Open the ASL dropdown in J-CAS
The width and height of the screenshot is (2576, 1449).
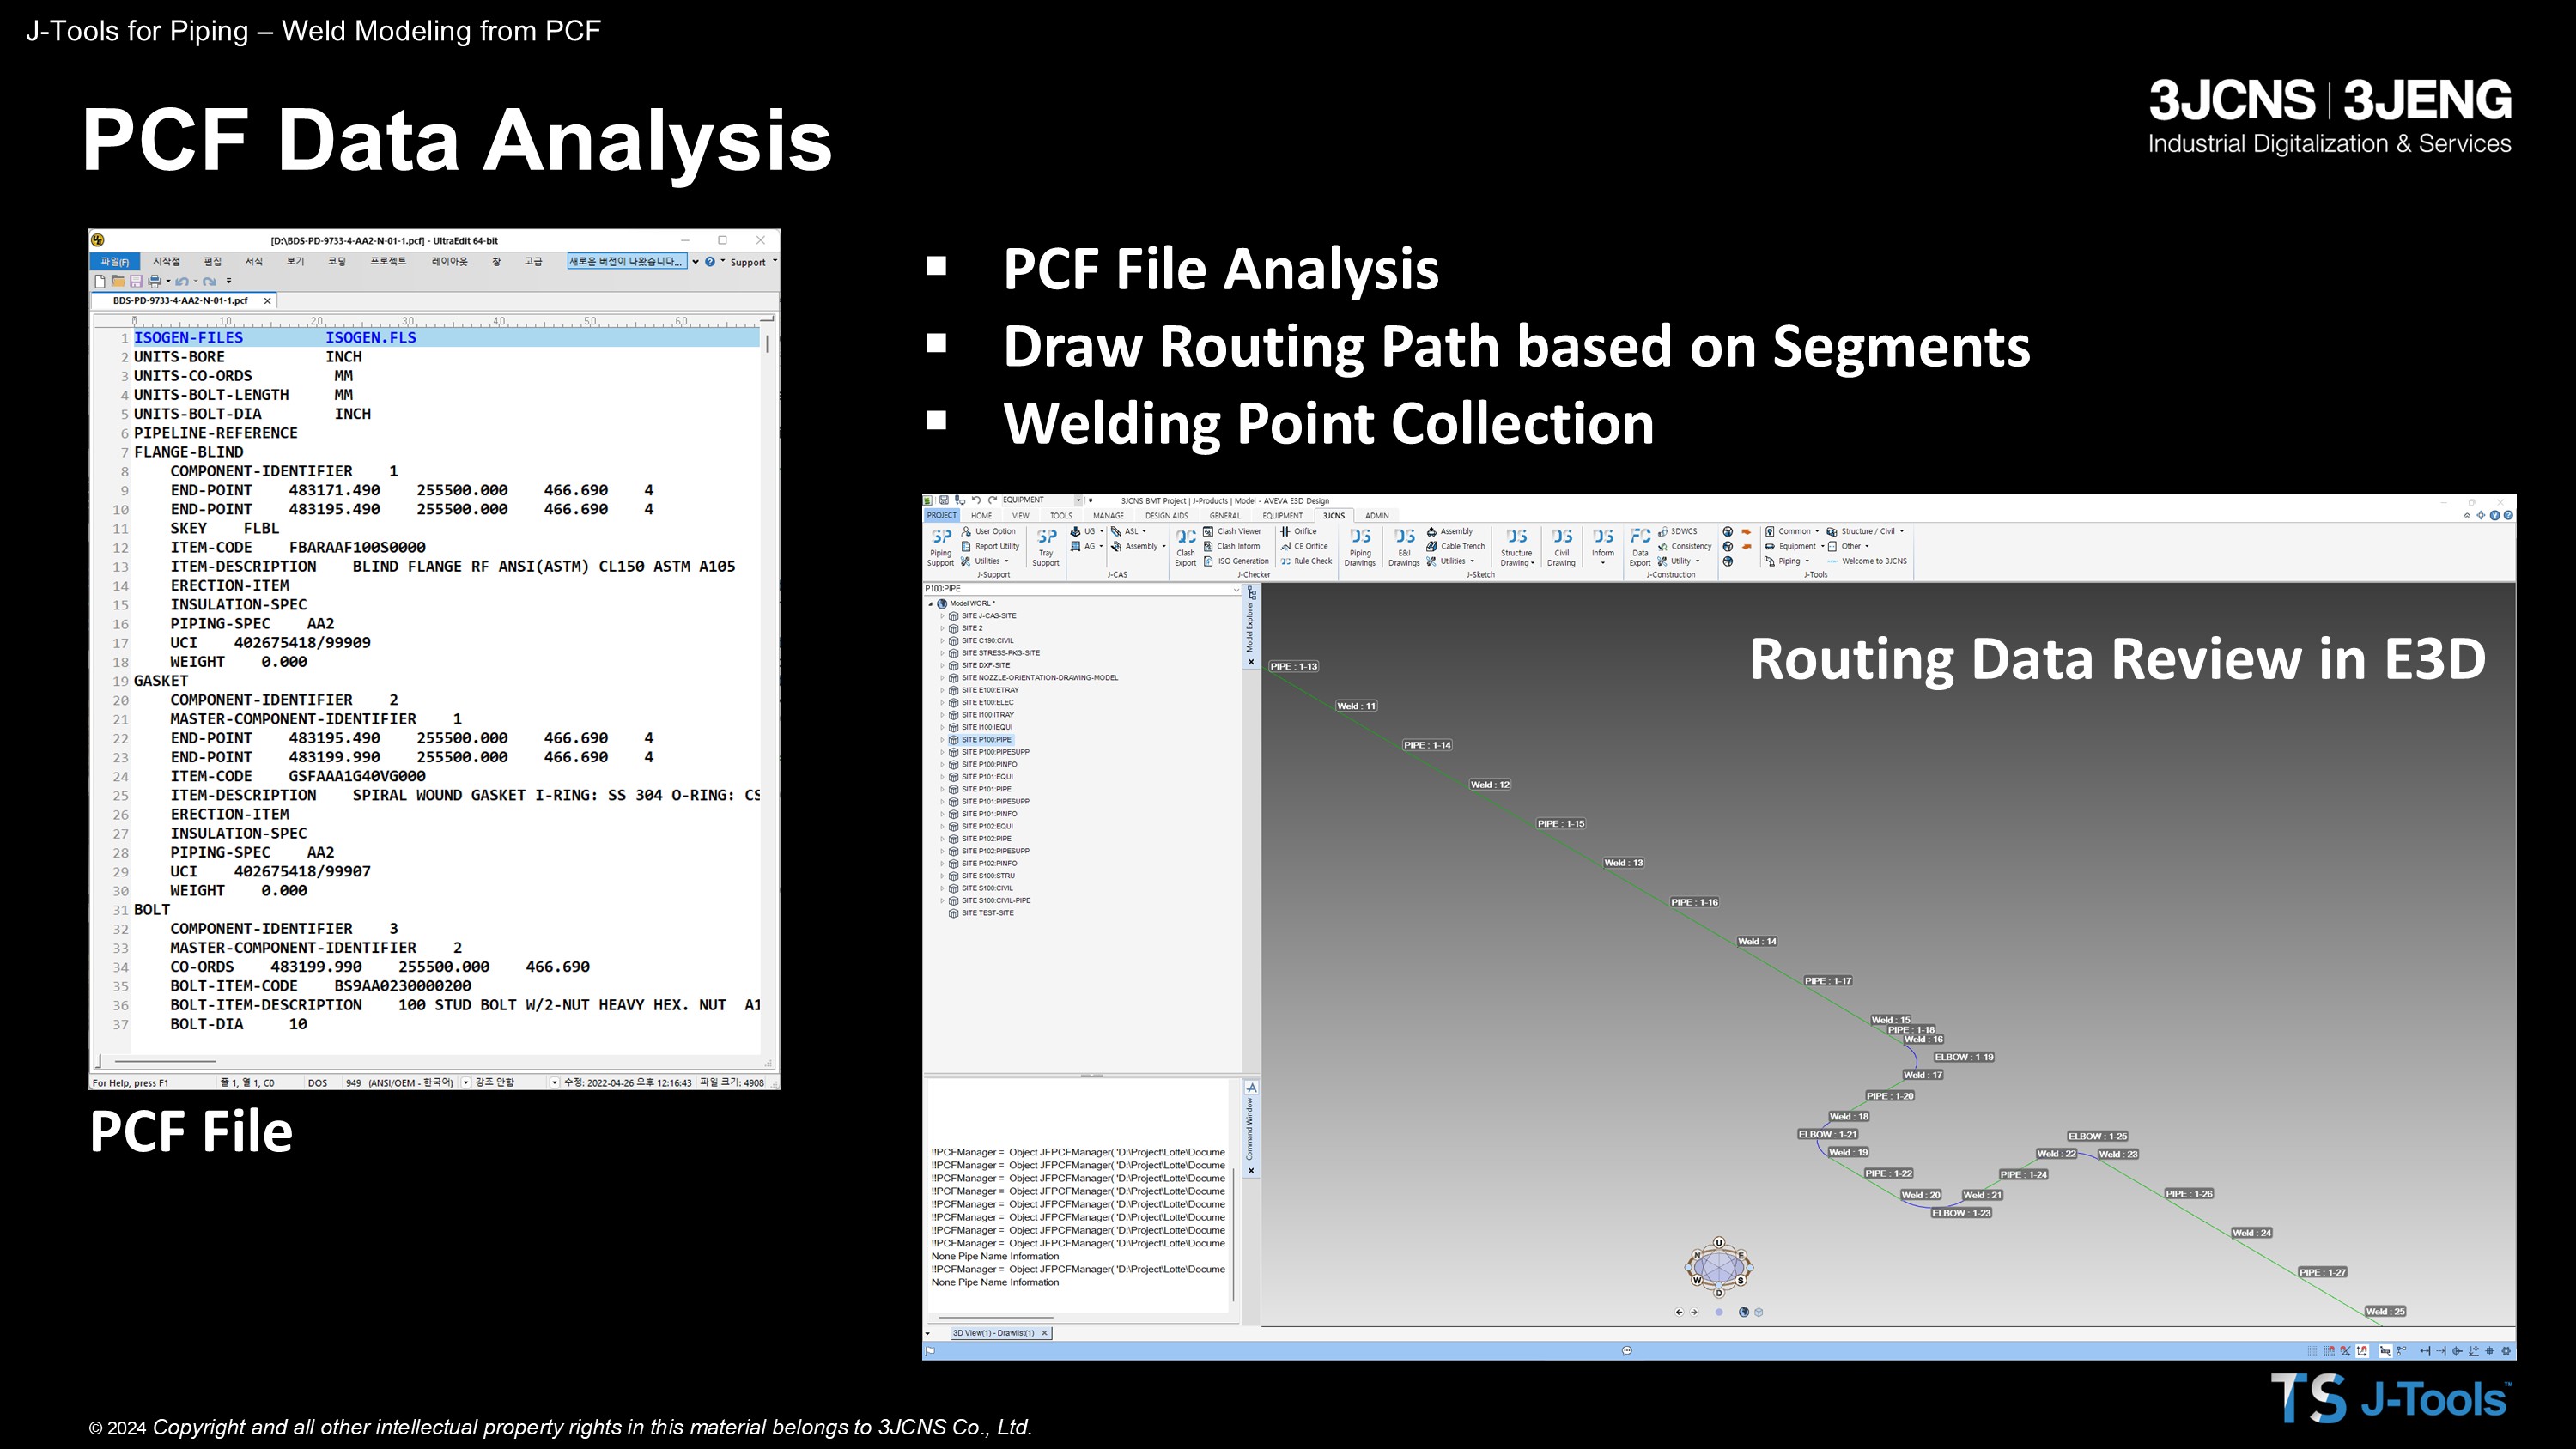pyautogui.click(x=1128, y=531)
